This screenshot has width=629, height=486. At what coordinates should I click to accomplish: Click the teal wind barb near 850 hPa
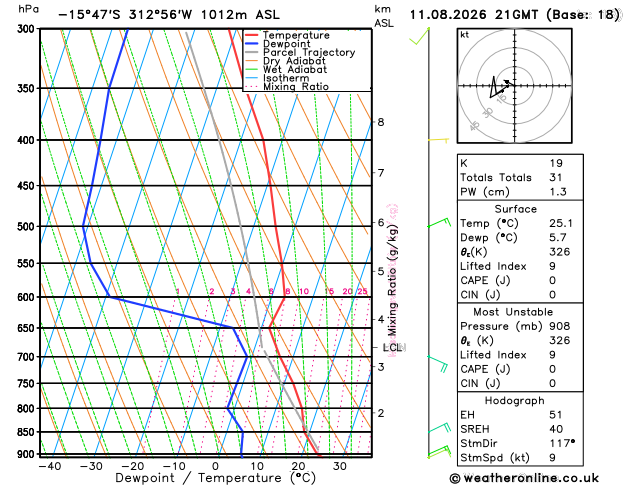point(439,428)
